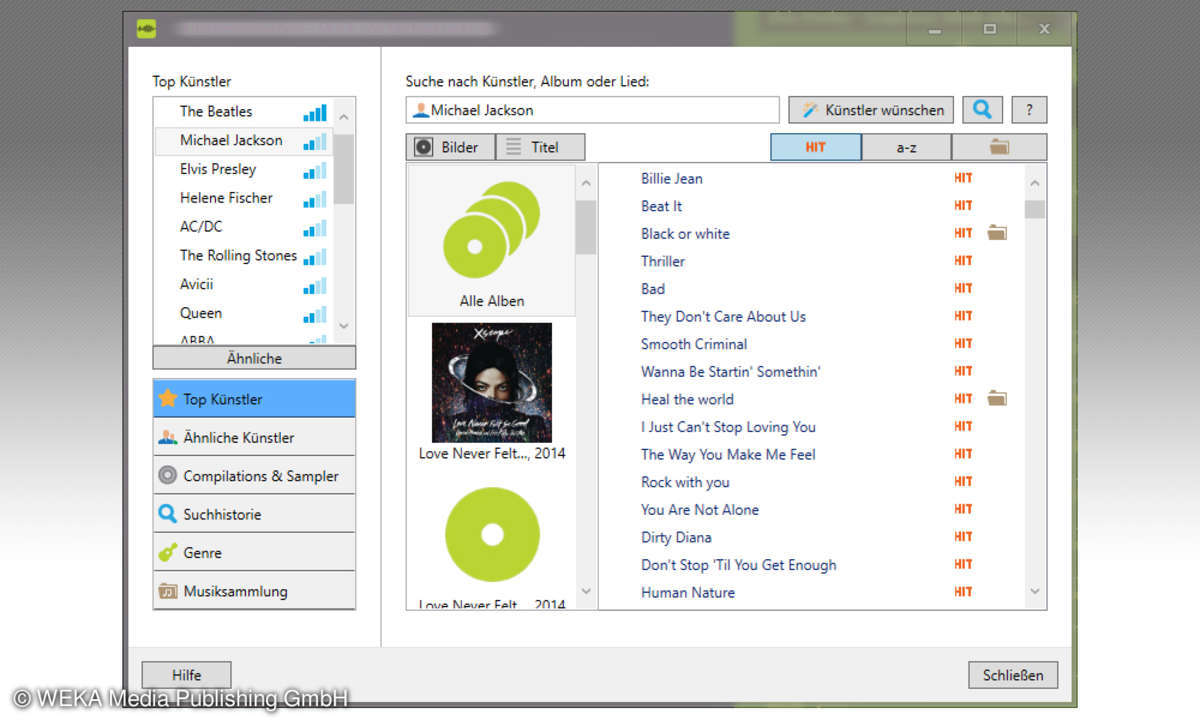Click the album list scroll-down arrow

586,592
